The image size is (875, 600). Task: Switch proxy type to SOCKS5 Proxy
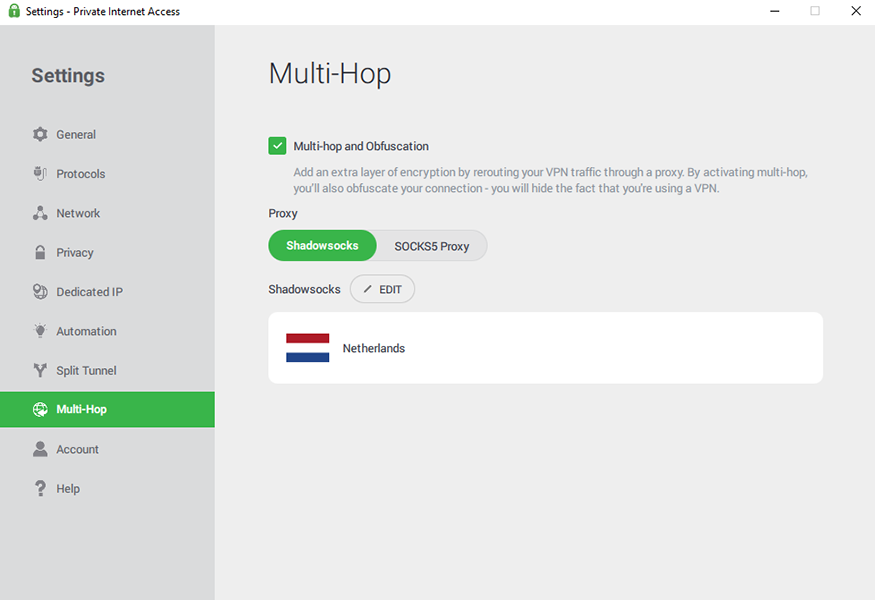pos(431,246)
